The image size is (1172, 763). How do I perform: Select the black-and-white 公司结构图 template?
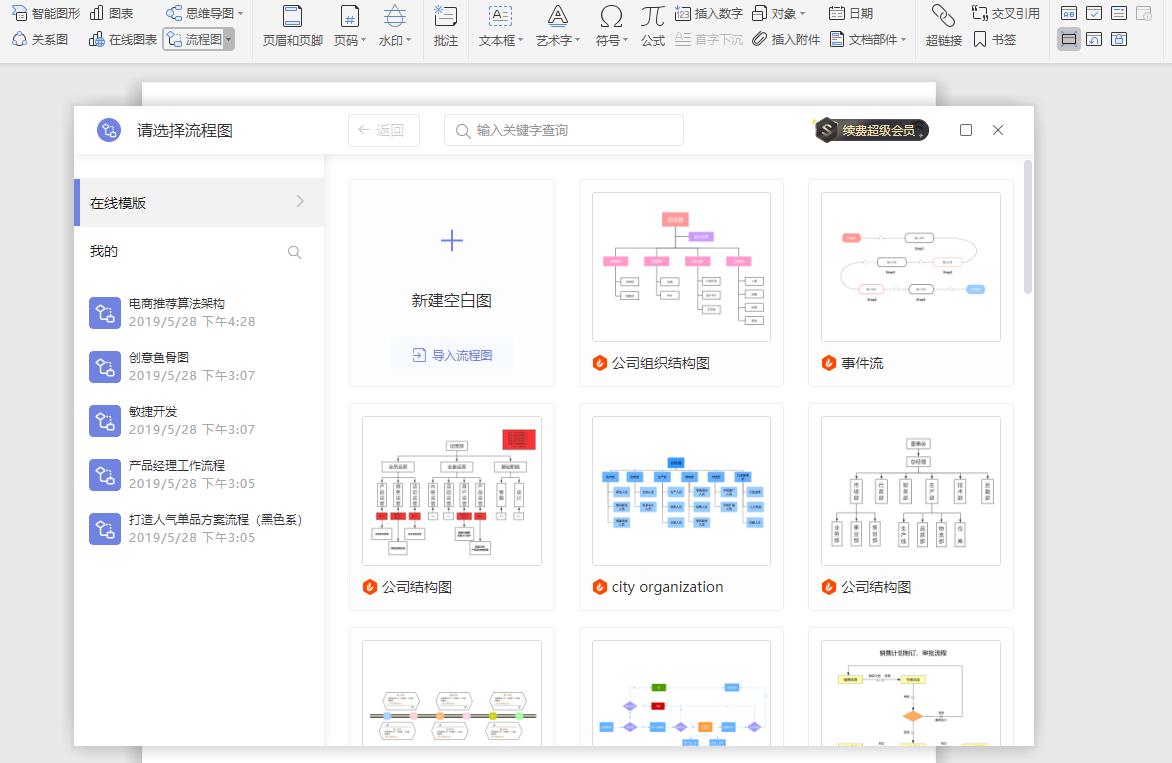[x=910, y=491]
